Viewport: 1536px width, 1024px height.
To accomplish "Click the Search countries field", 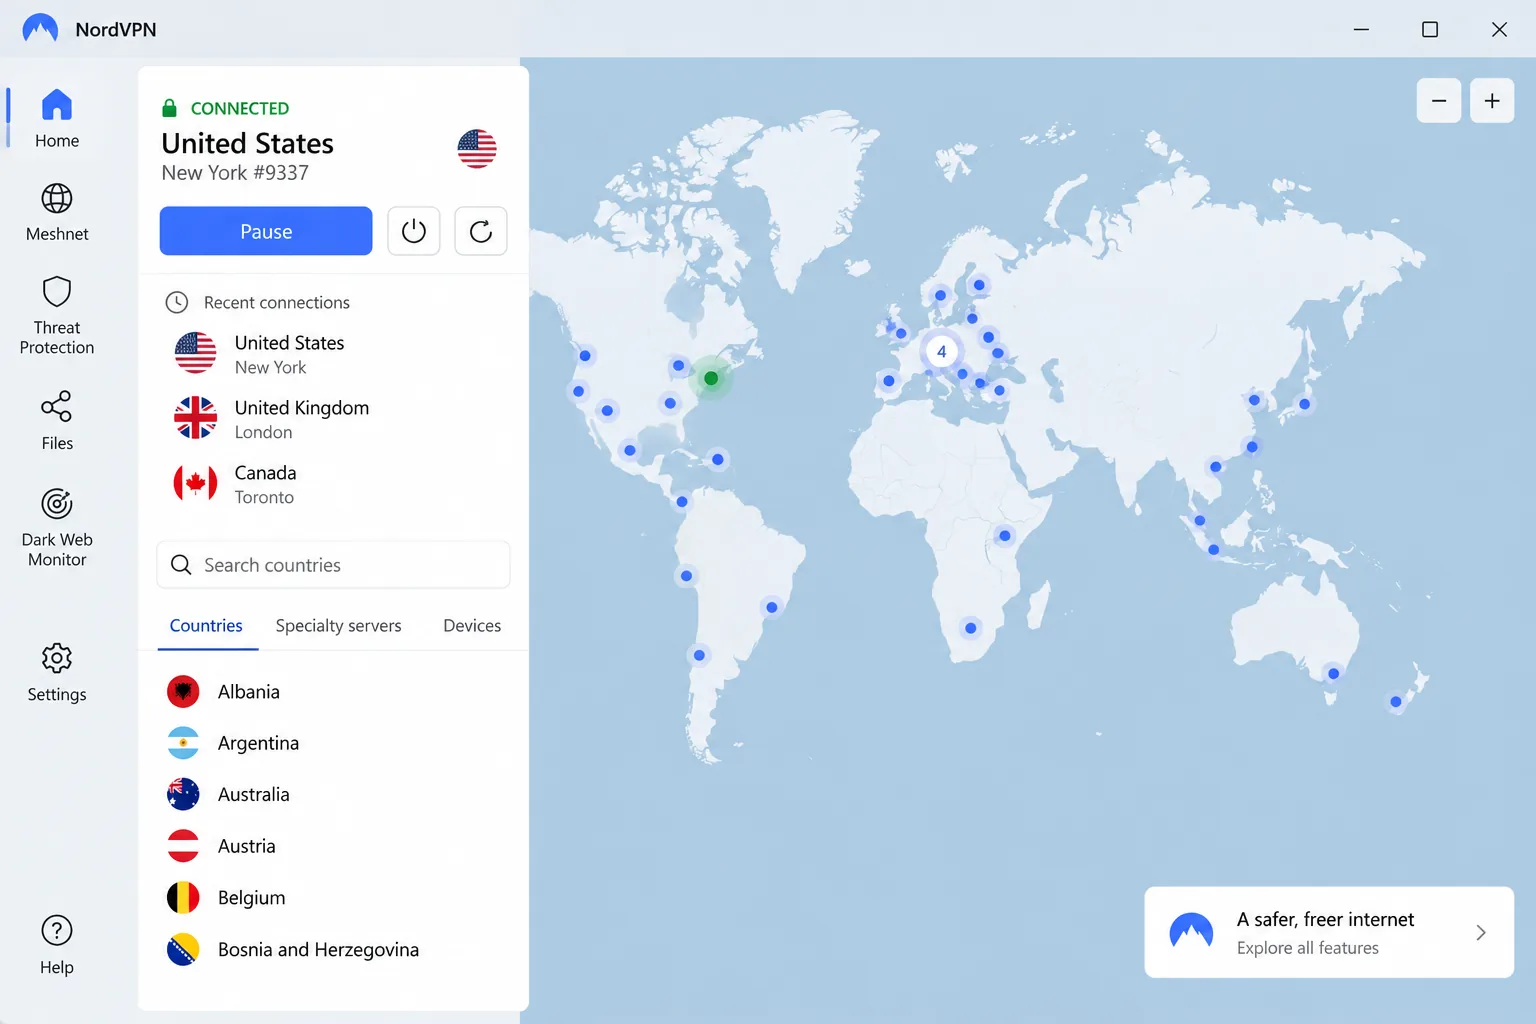I will (x=334, y=565).
